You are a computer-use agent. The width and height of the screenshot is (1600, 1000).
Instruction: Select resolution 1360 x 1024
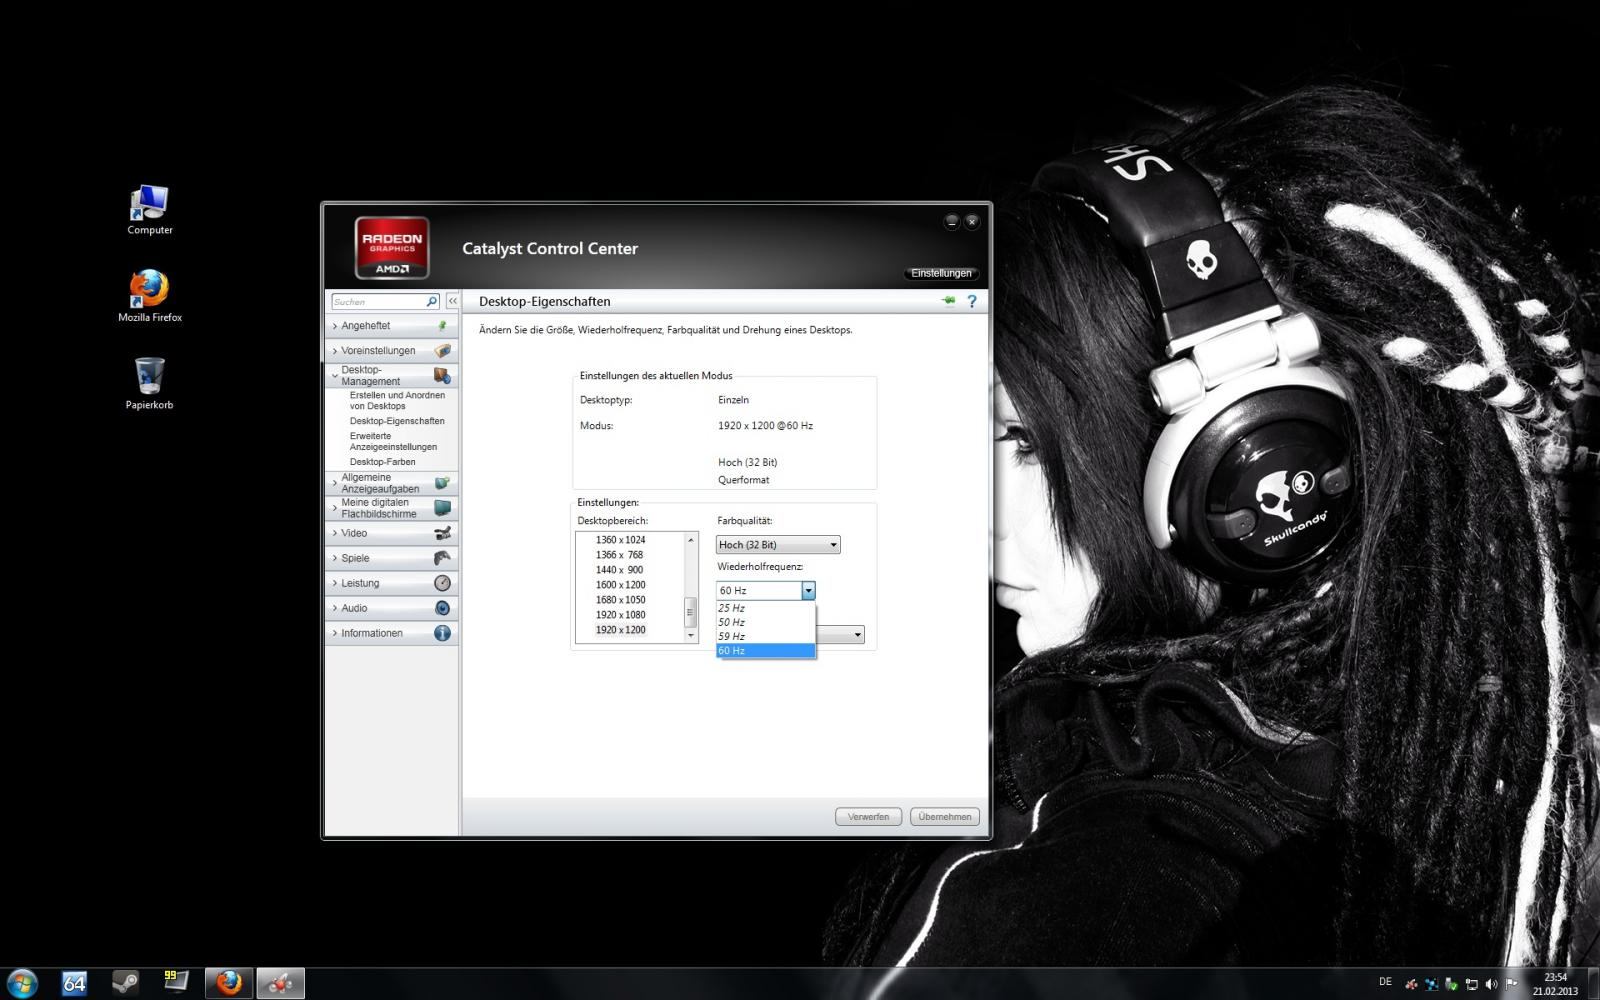point(621,540)
